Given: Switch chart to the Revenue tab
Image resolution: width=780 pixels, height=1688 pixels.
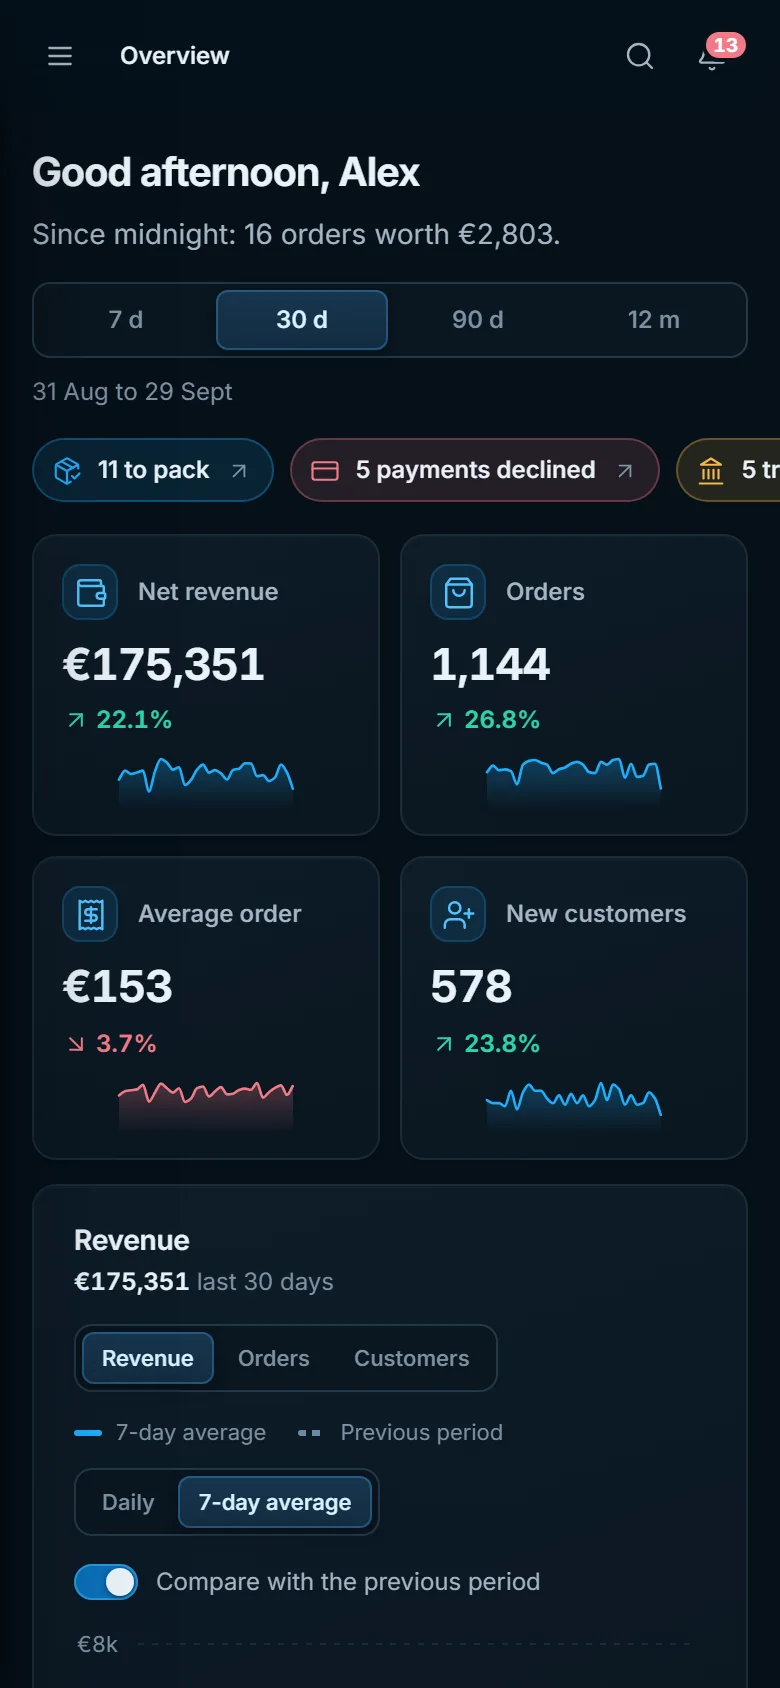Looking at the screenshot, I should (148, 1358).
